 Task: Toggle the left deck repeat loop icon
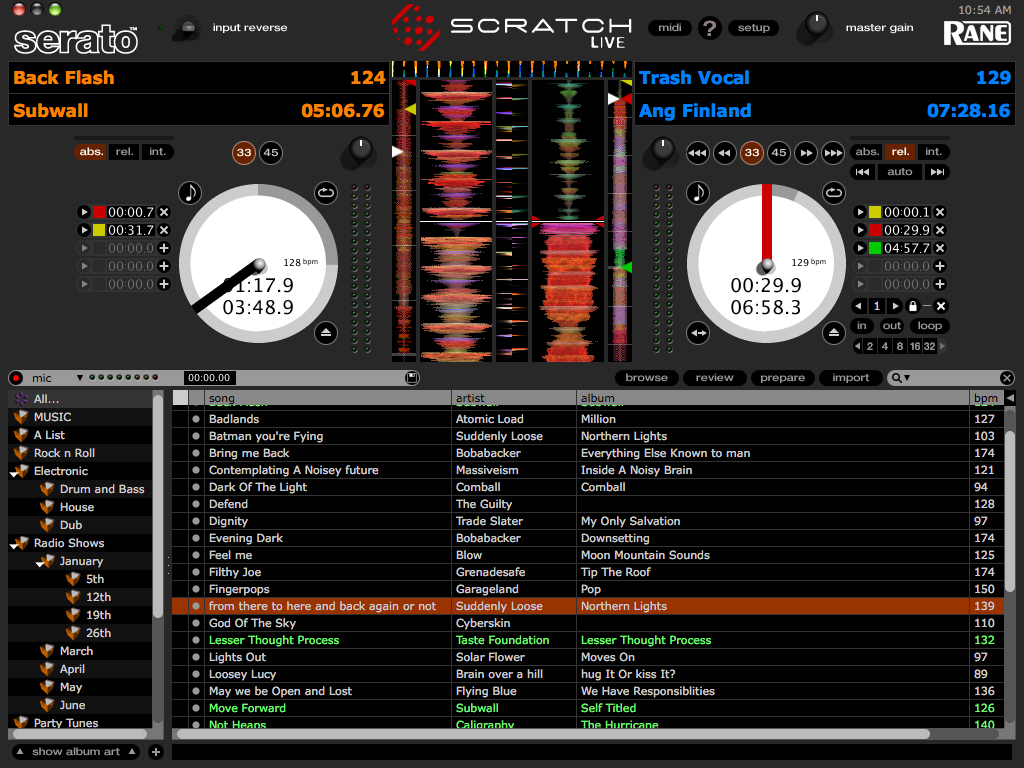[x=326, y=193]
